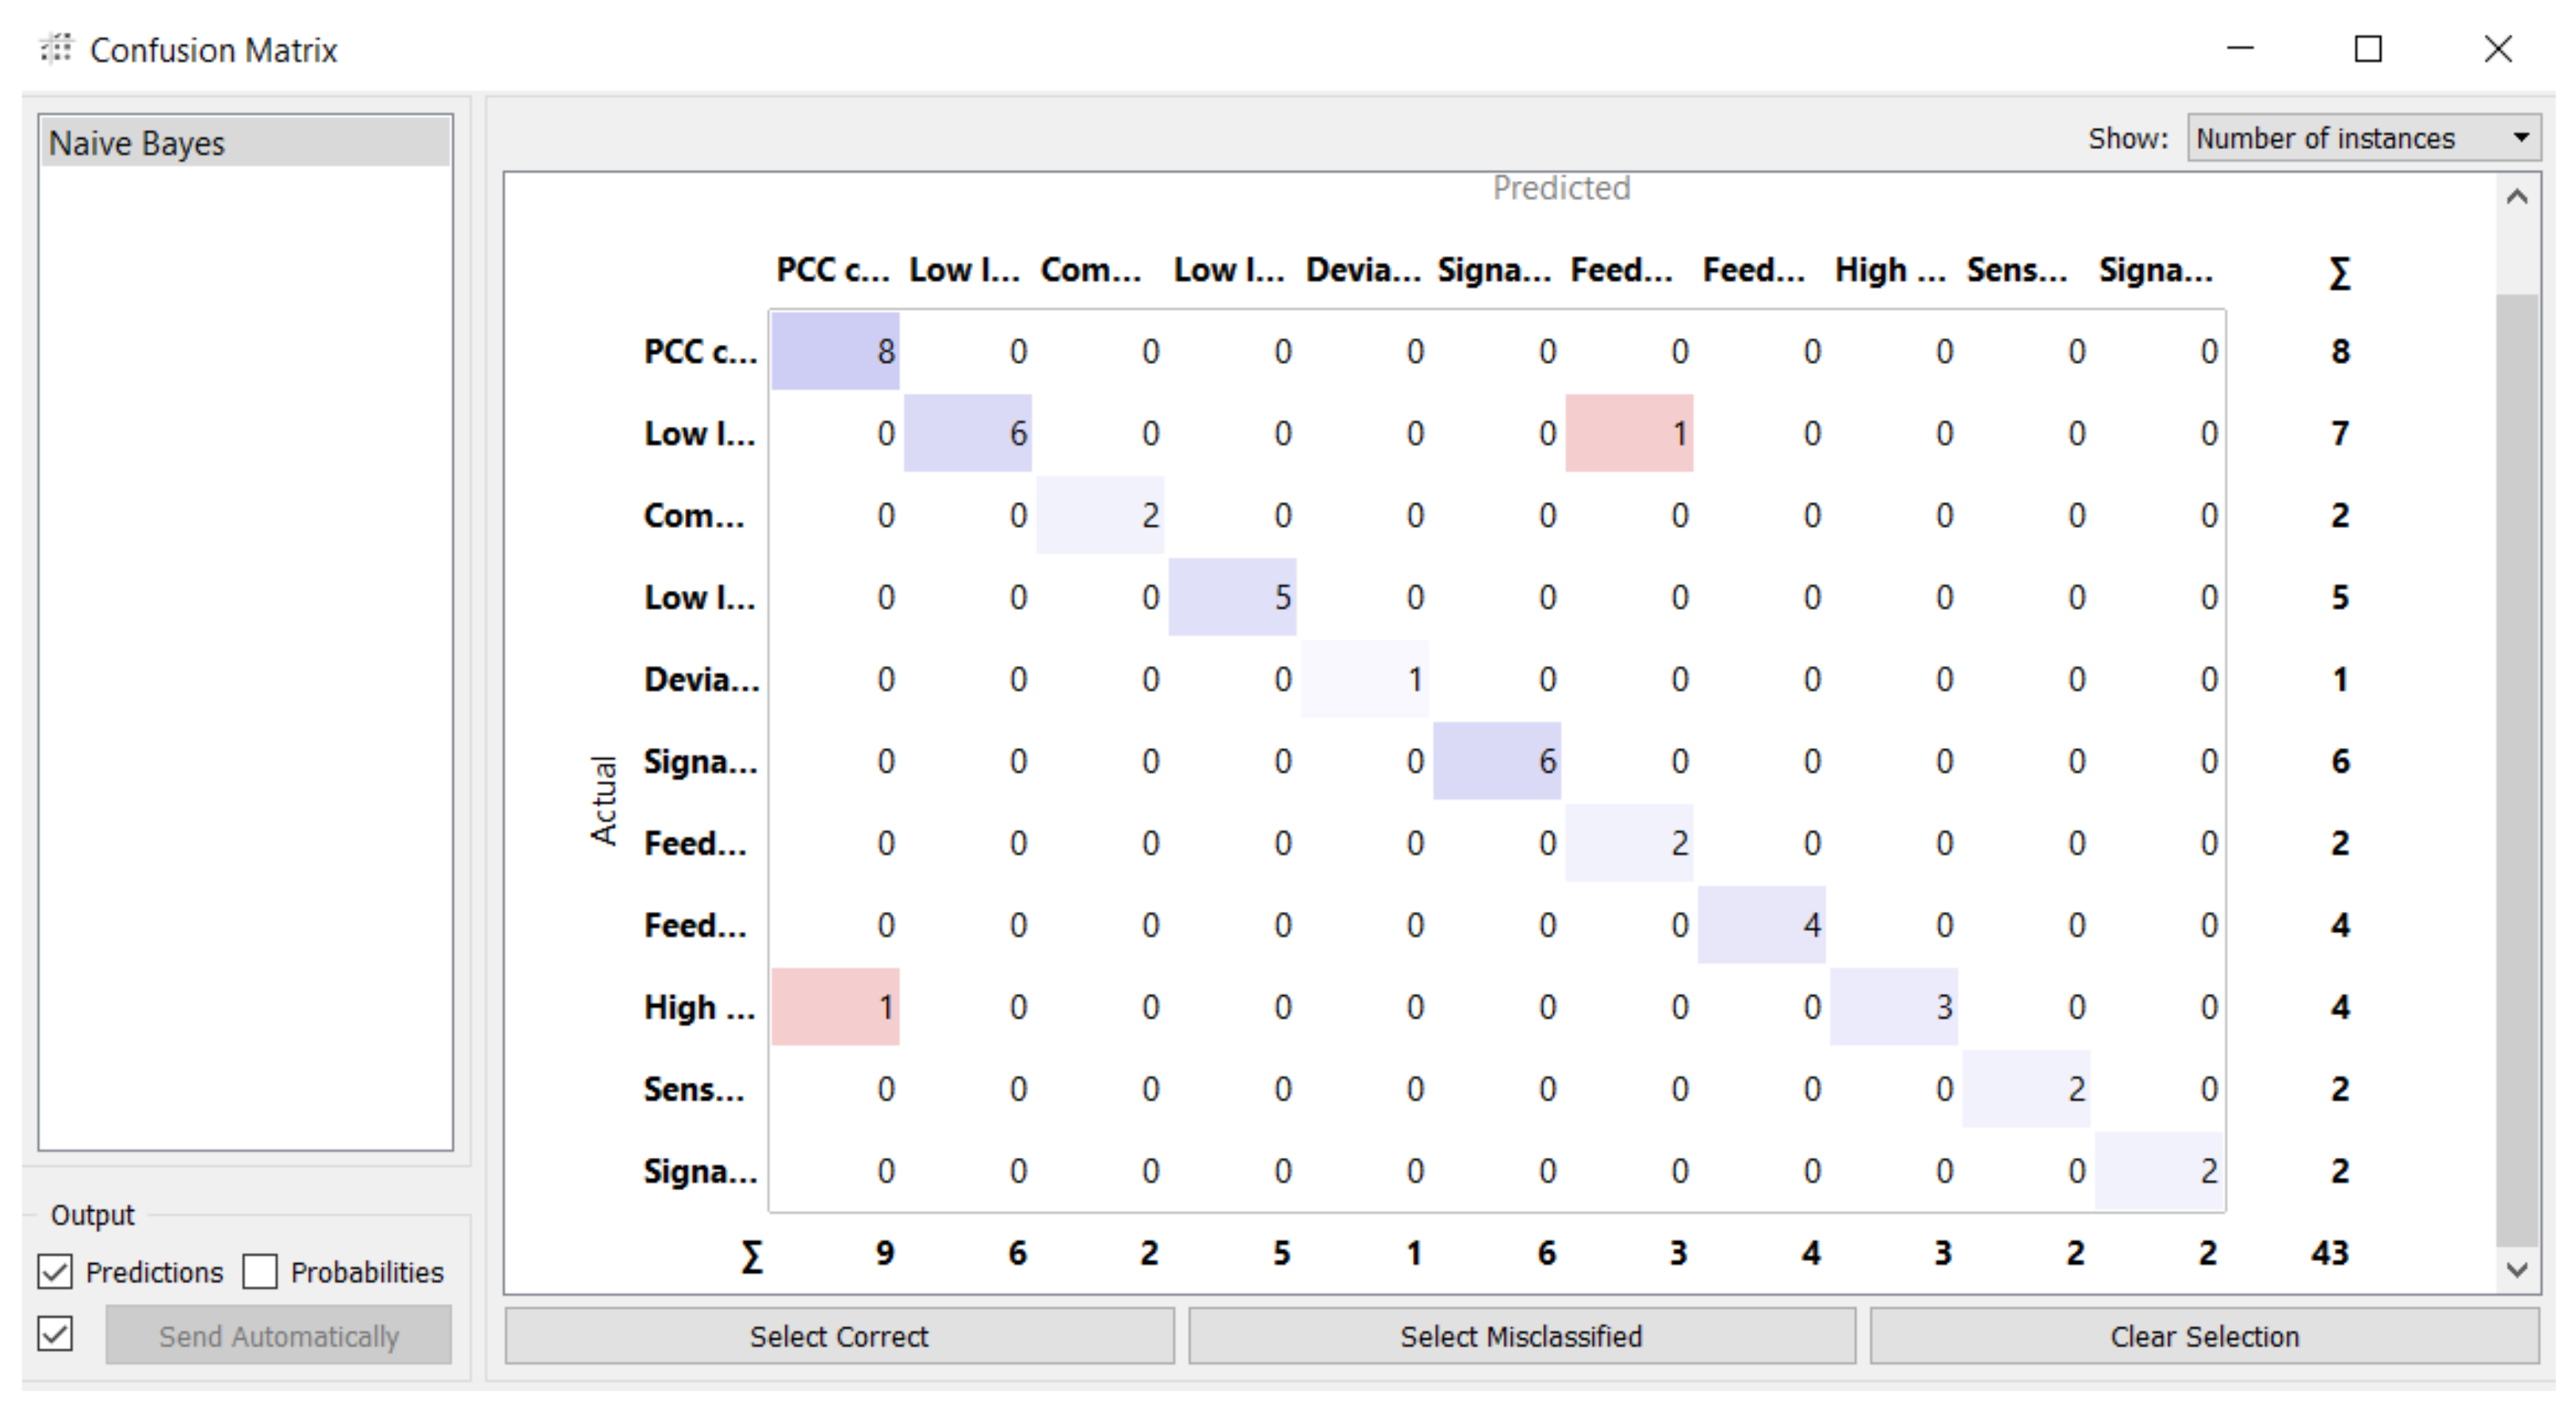Click scroll down arrow of matrix view
2576x1406 pixels.
[x=2517, y=1269]
